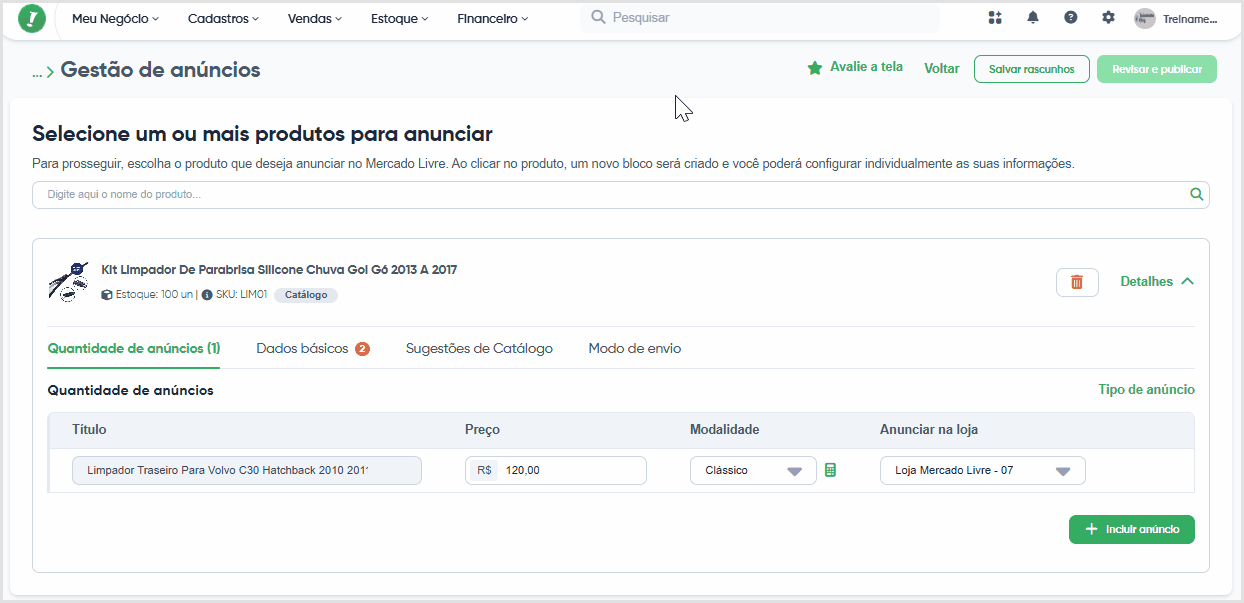Switch to Modo de envio tab
This screenshot has height=603, width=1244.
click(635, 348)
